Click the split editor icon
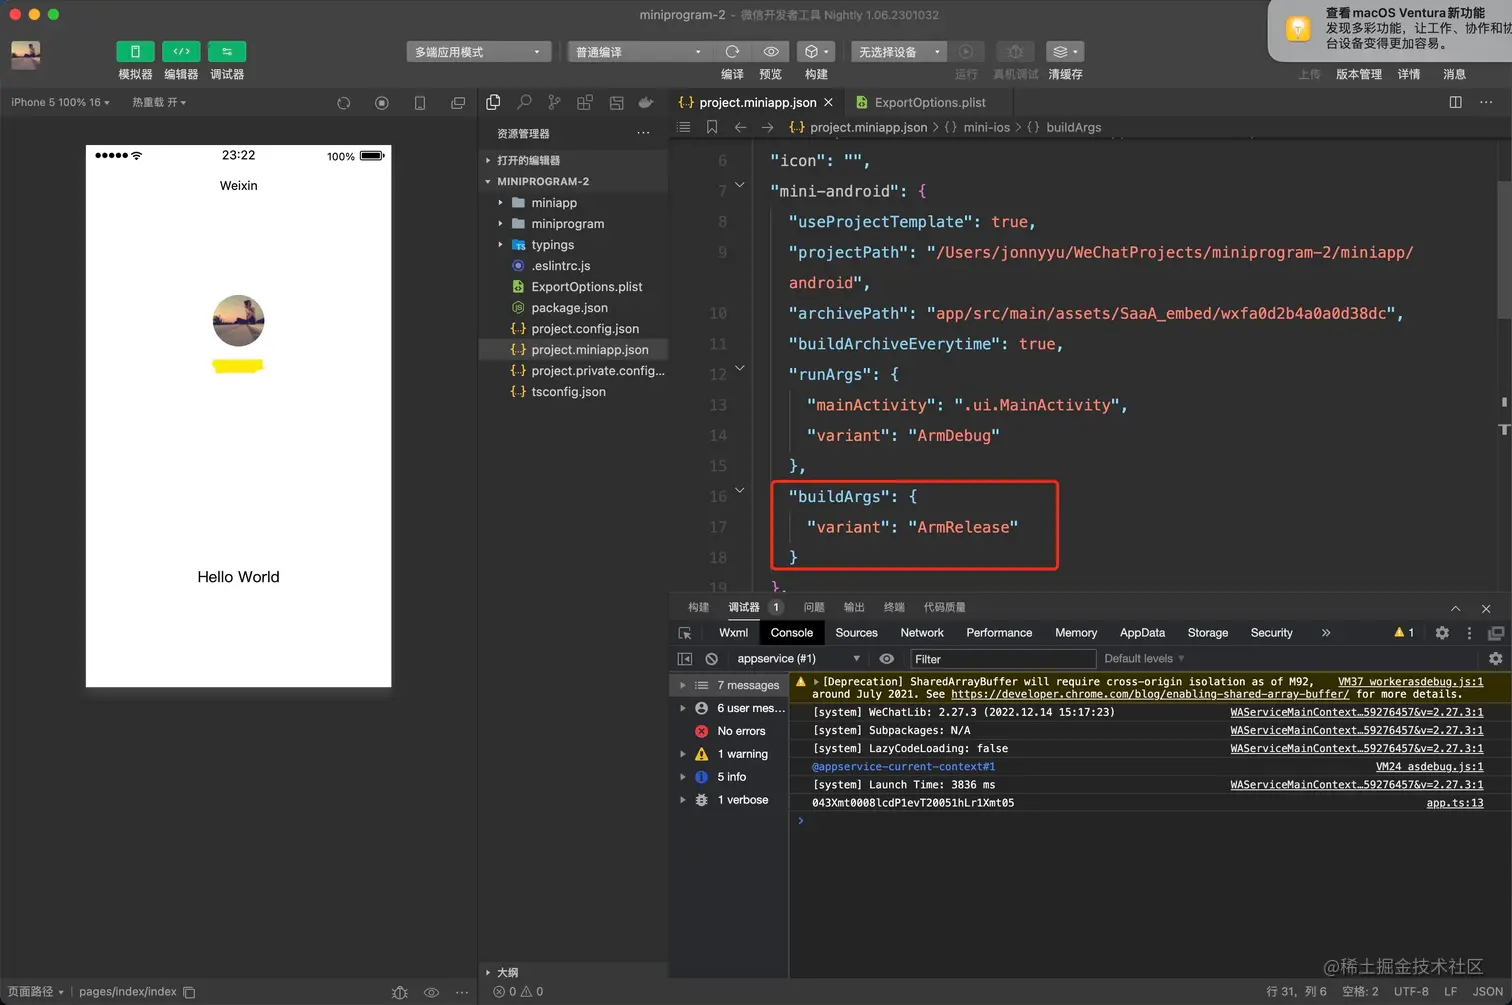Viewport: 1512px width, 1005px height. pyautogui.click(x=1455, y=102)
